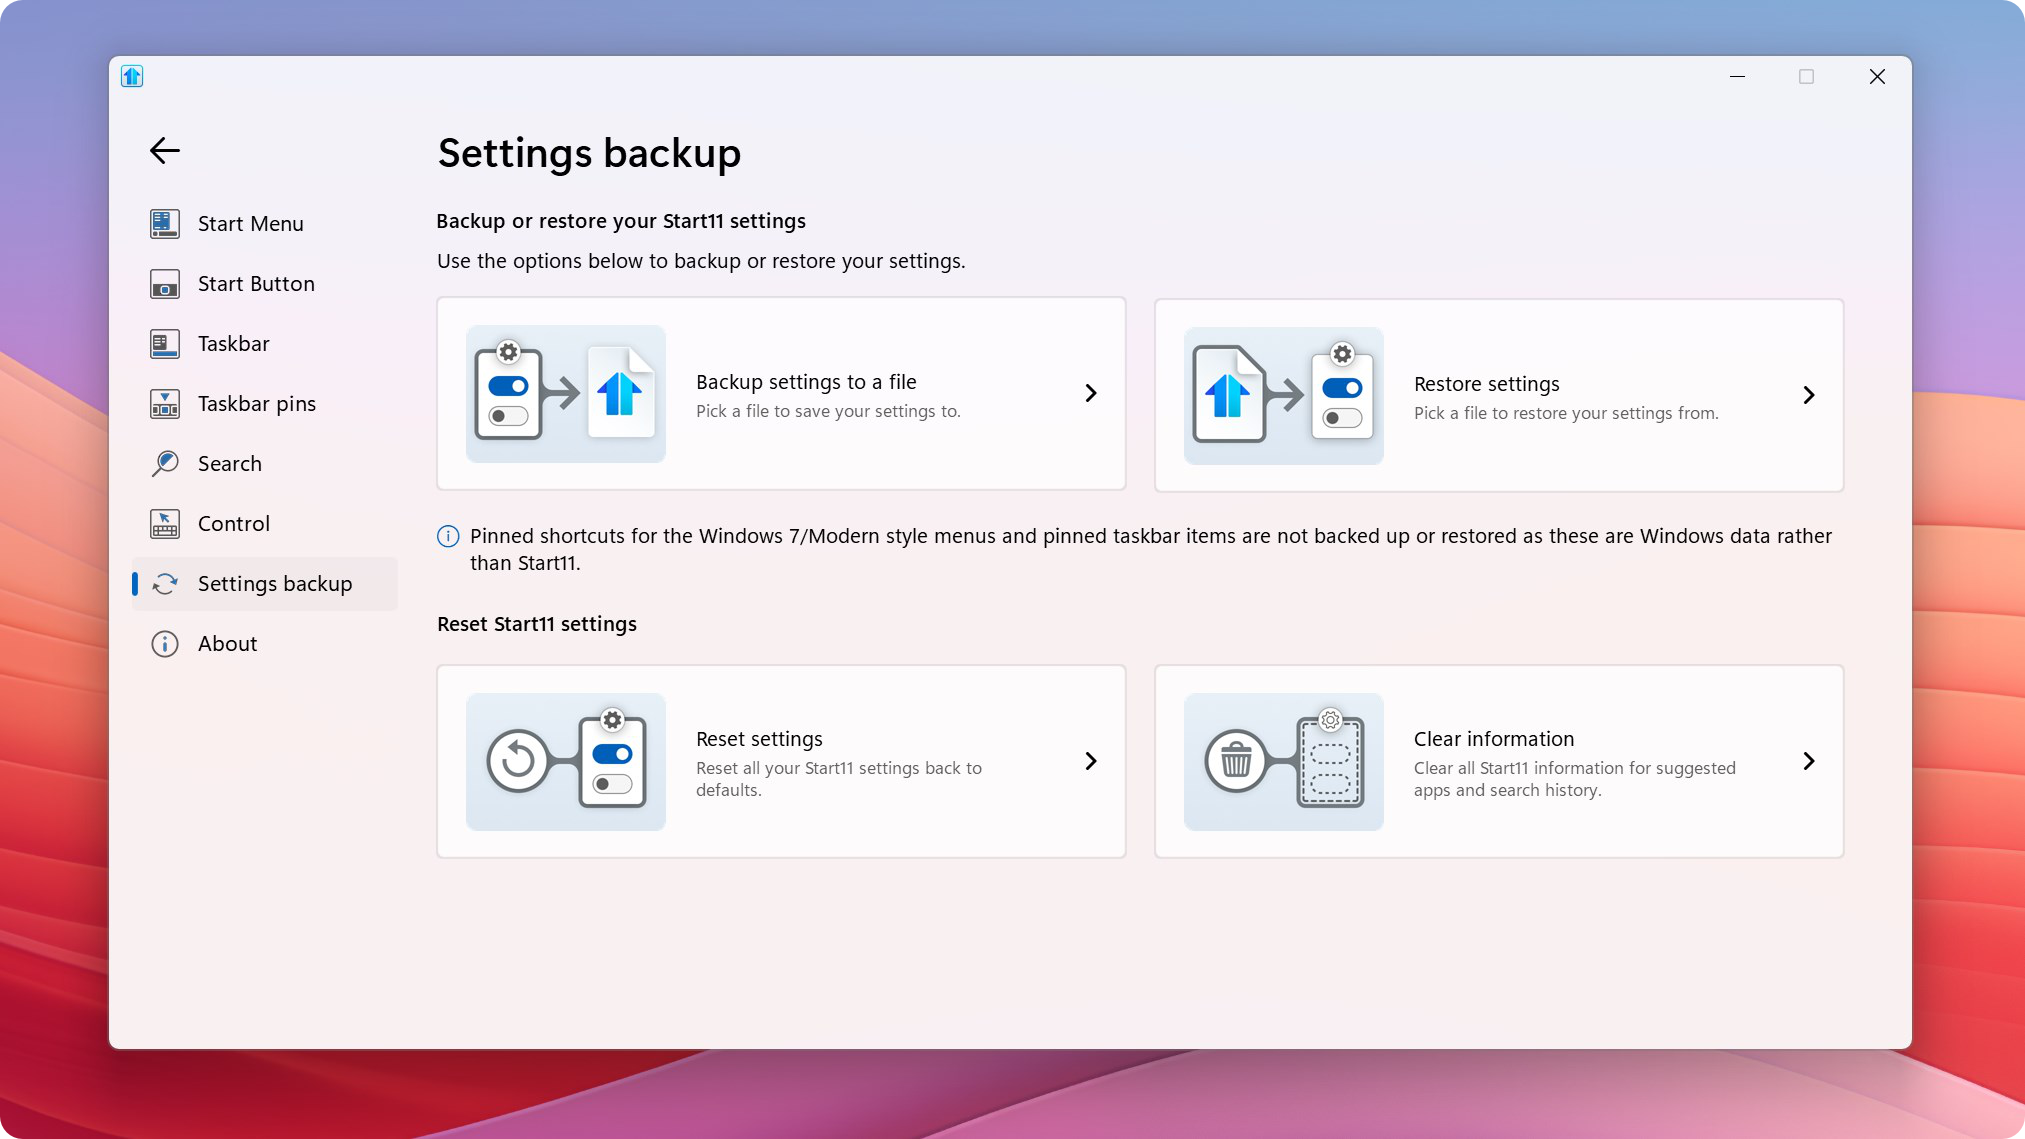Click the Taskbar sidebar icon

pos(164,342)
